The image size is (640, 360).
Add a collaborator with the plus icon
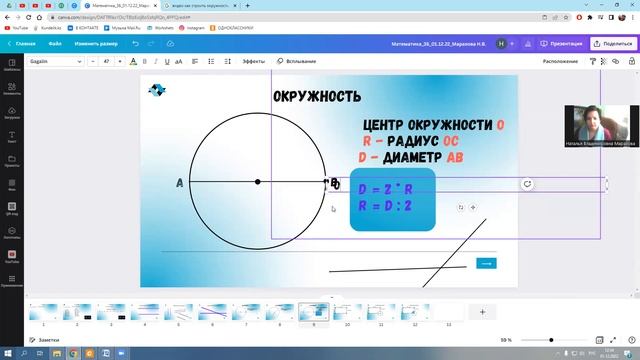tap(512, 44)
